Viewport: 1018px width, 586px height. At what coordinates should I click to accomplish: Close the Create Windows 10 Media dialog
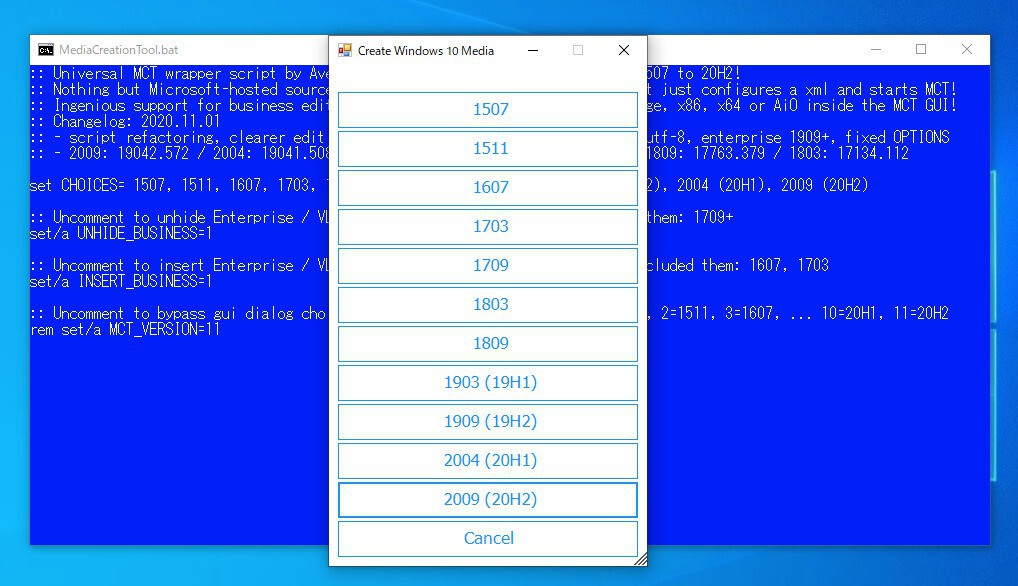624,50
